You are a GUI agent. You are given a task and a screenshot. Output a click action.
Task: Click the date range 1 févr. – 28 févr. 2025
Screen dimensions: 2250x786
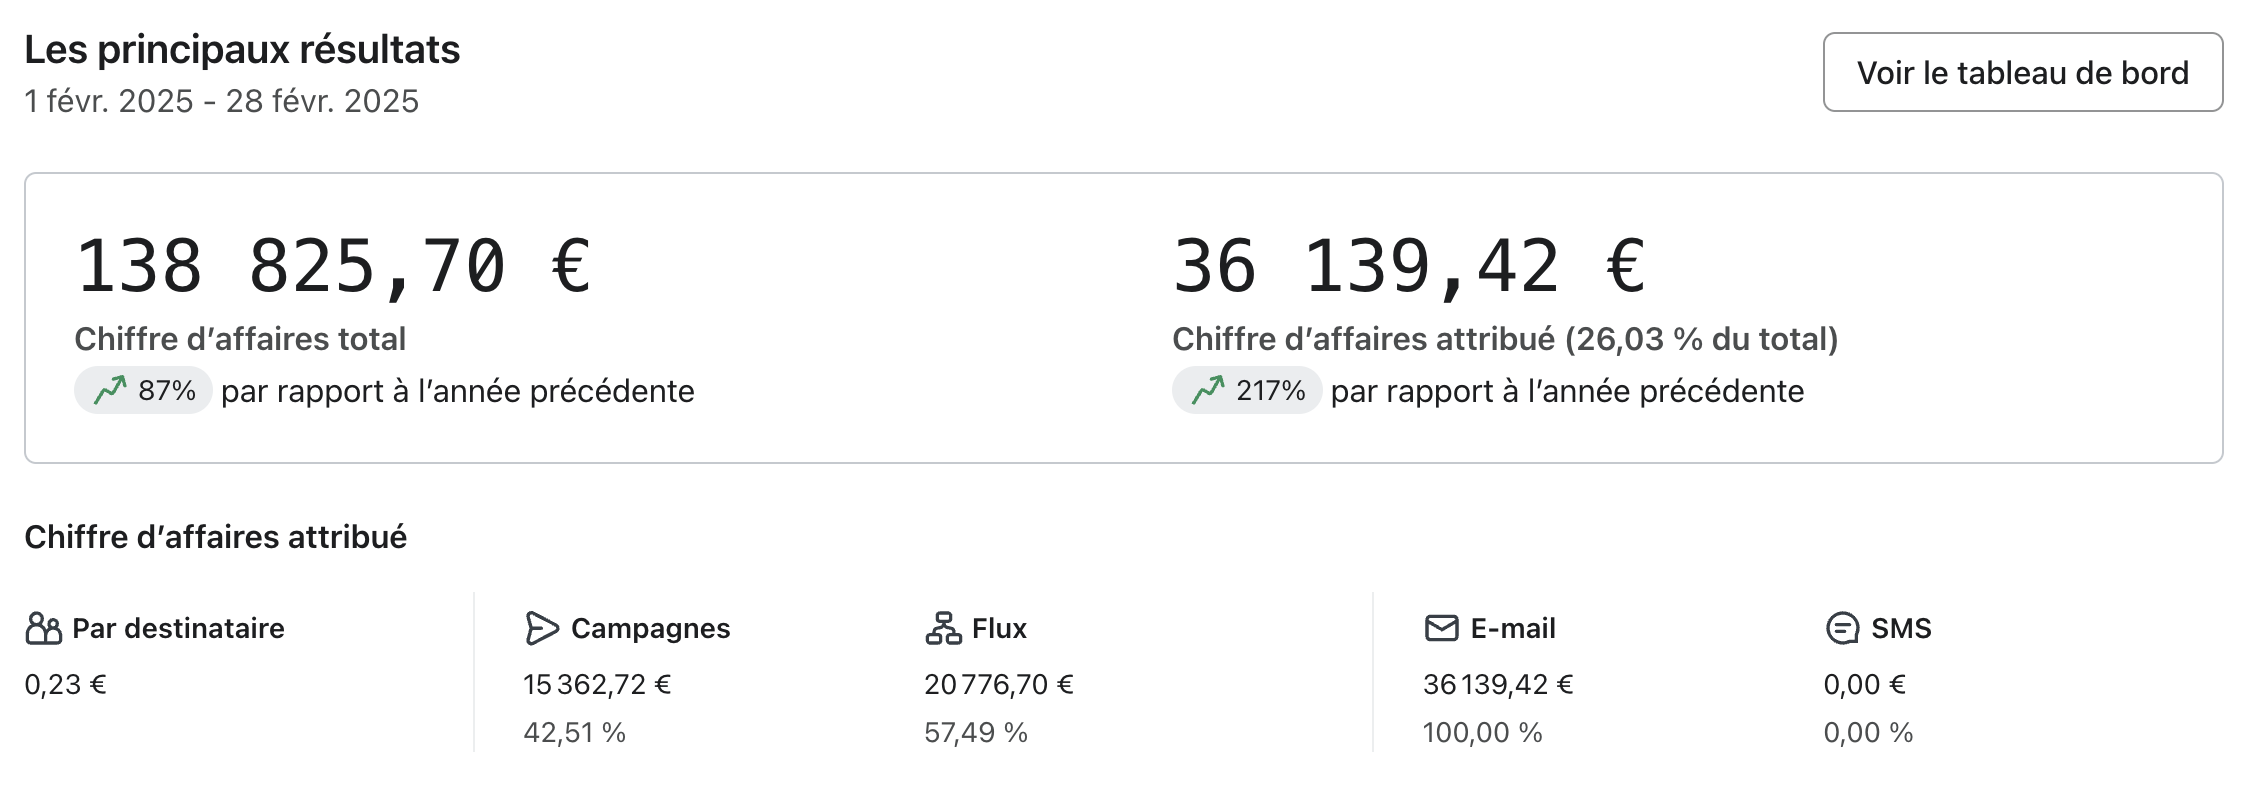[x=221, y=101]
